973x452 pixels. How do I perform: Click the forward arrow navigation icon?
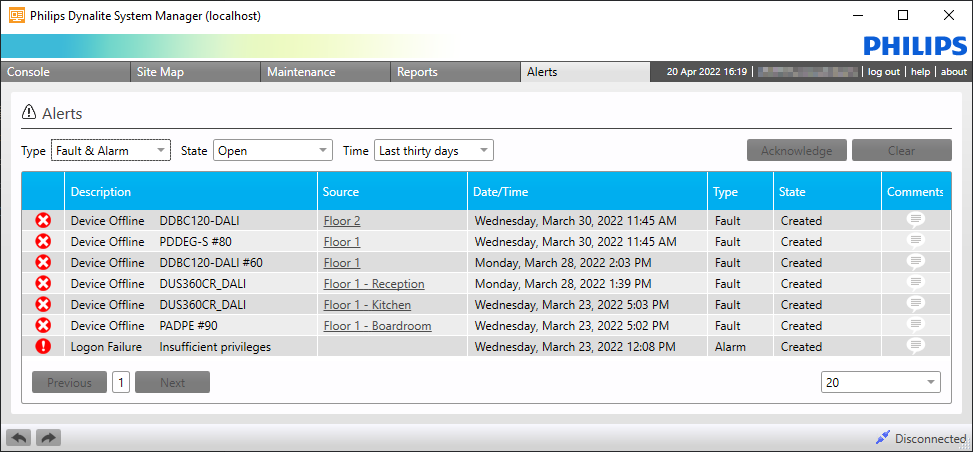[x=48, y=437]
